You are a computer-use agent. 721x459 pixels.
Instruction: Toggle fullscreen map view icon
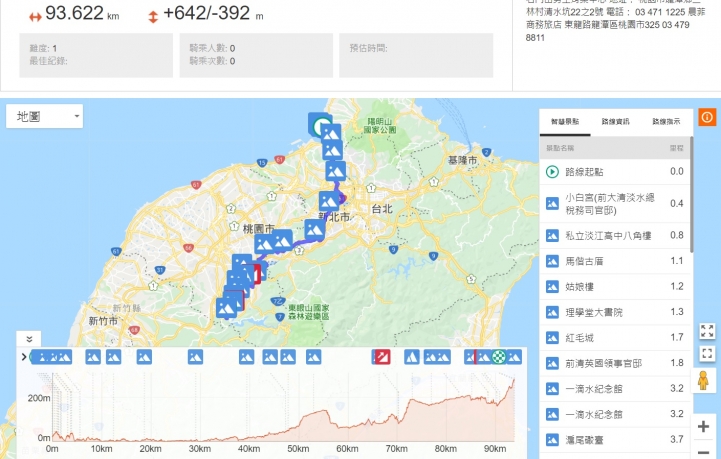(x=707, y=354)
